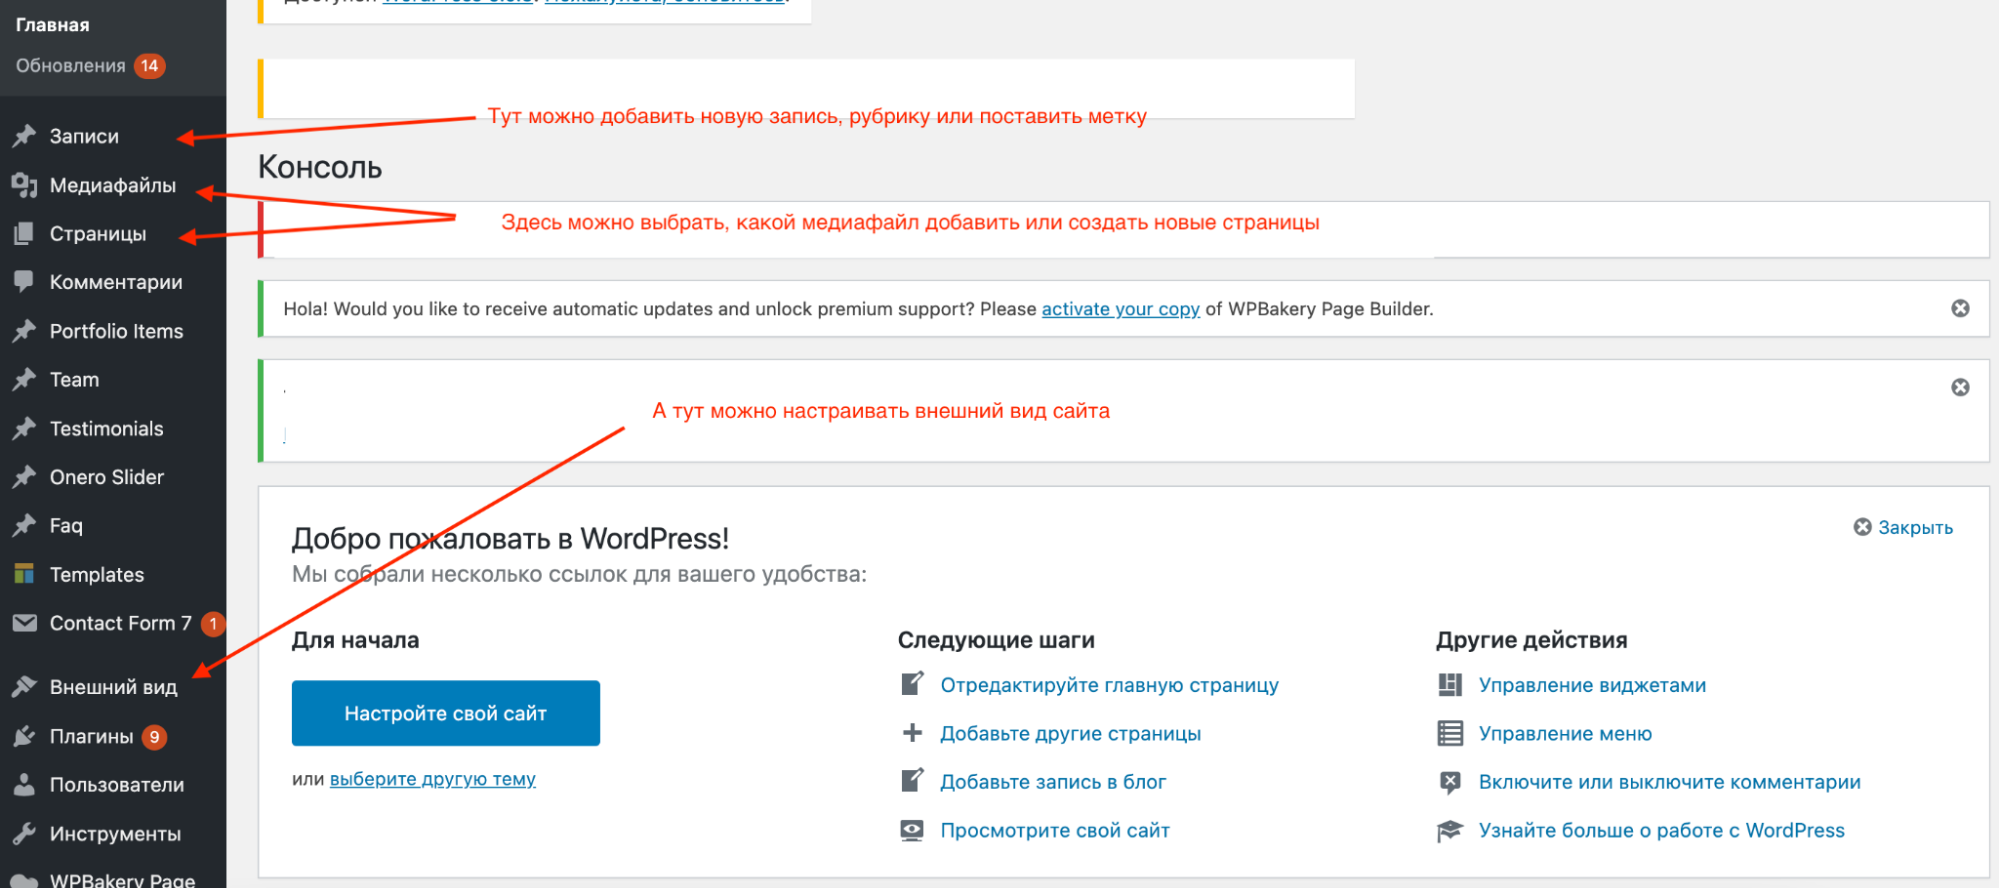The image size is (1999, 889).
Task: Click the plug icon beside Плагины
Action: [x=24, y=737]
